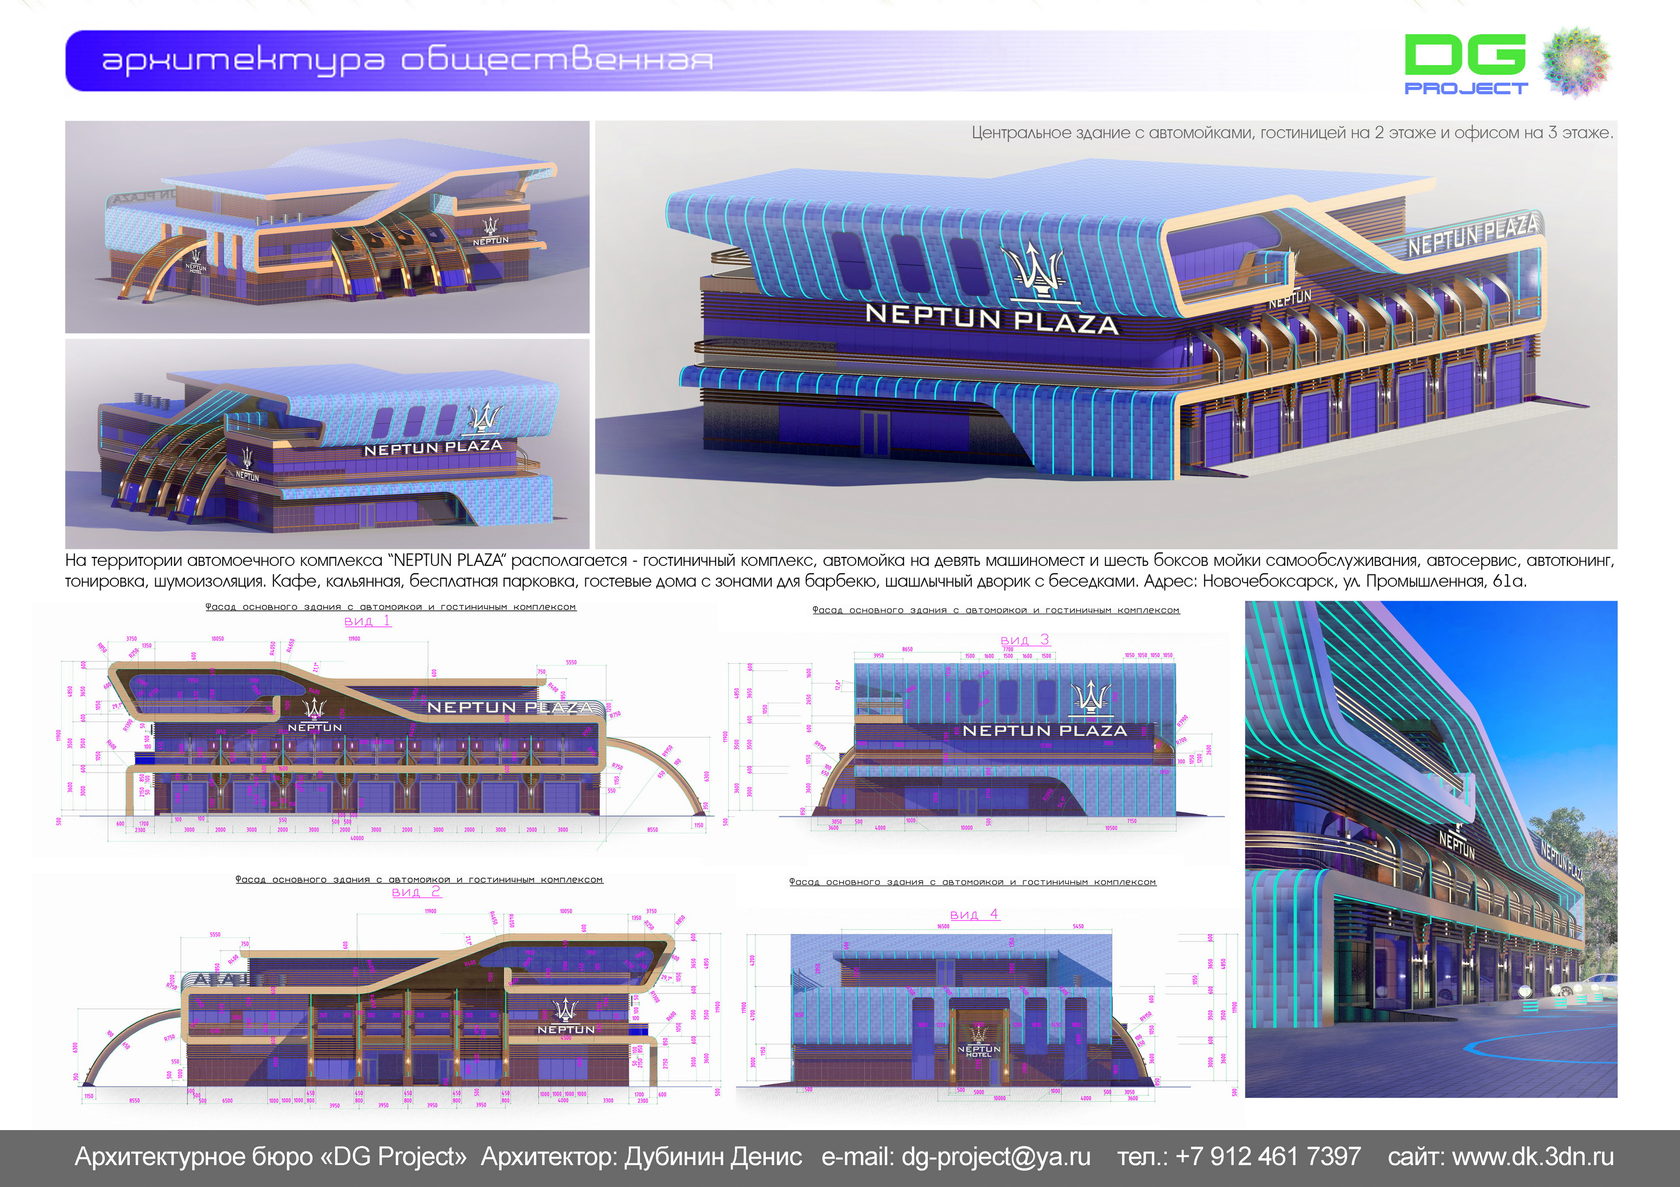The width and height of the screenshot is (1680, 1187).
Task: Click the 'вид 1' facade label
Action: click(368, 621)
